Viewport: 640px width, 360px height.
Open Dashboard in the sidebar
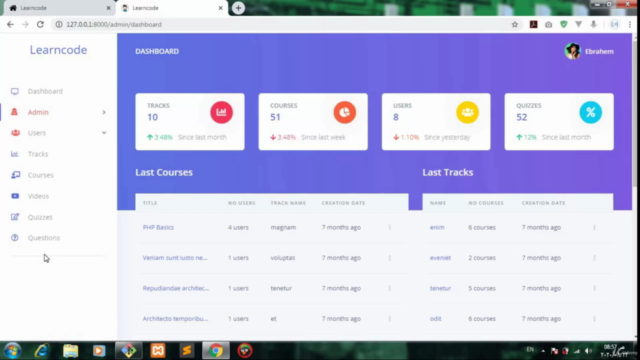point(45,91)
